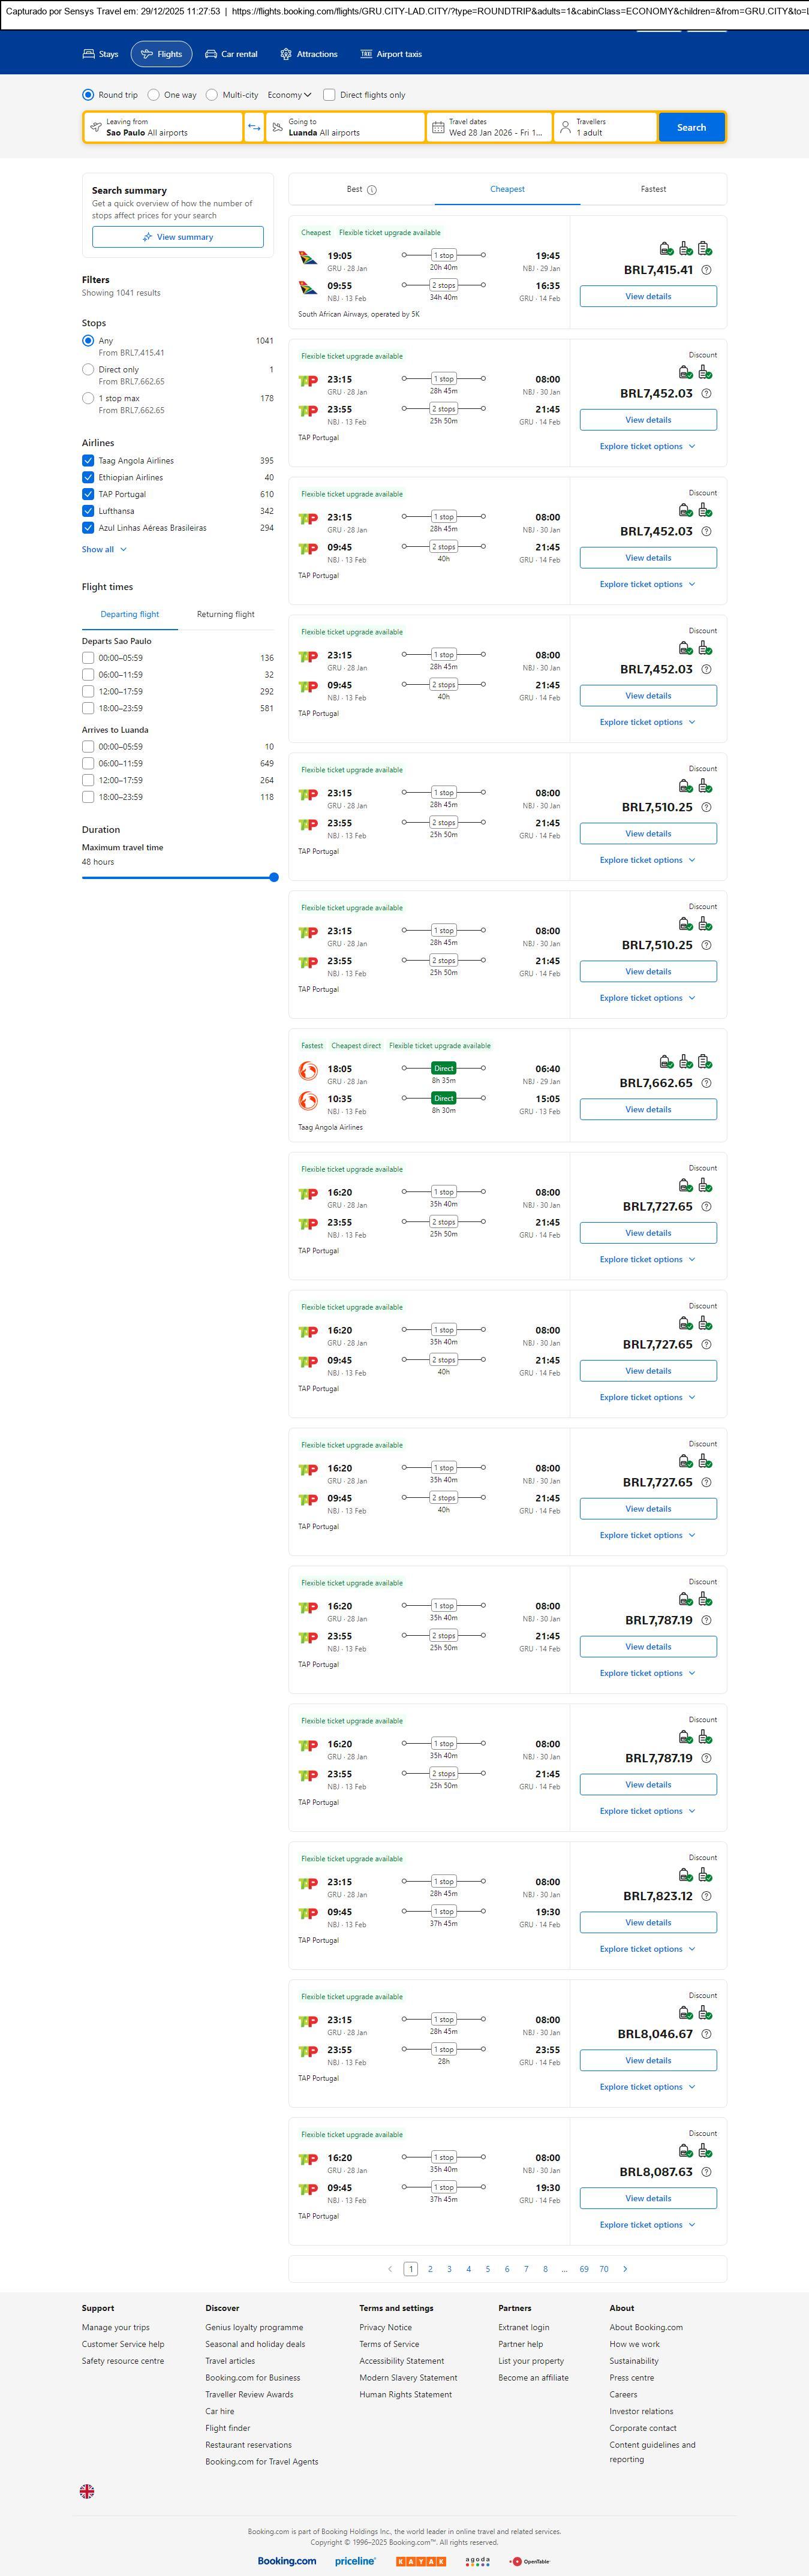Expand Explore ticket options for BRL8,046.67 flight

click(x=647, y=2087)
